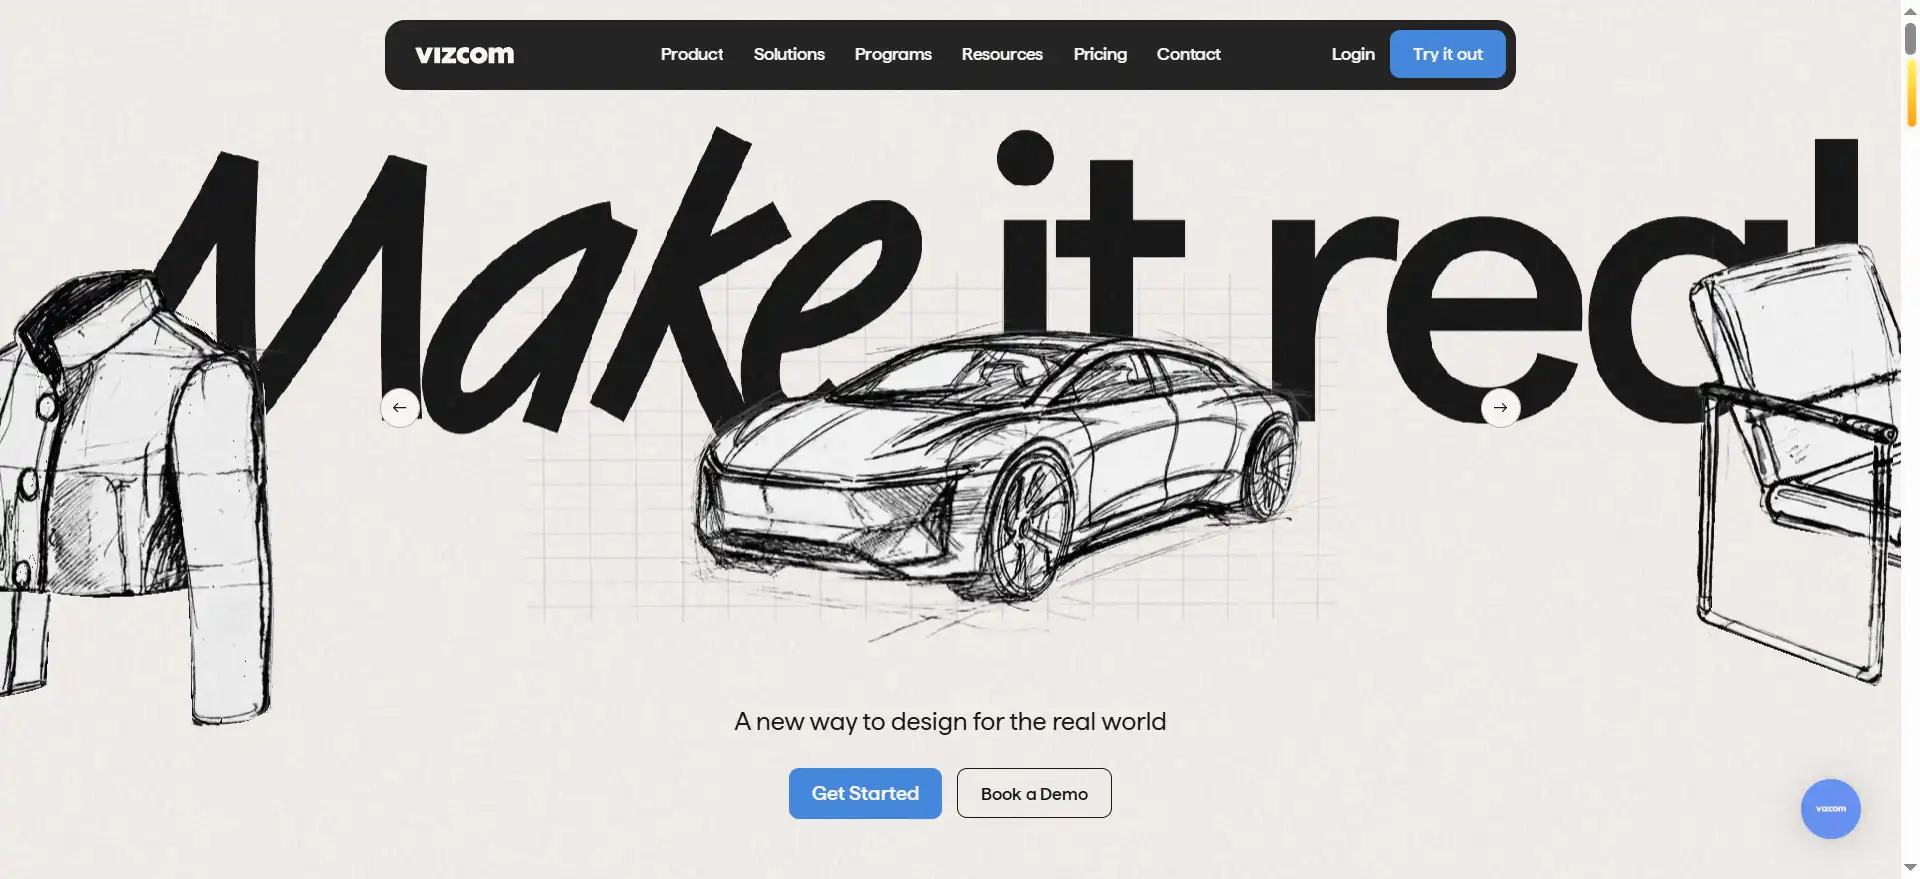Click the Try it out button

1447,54
